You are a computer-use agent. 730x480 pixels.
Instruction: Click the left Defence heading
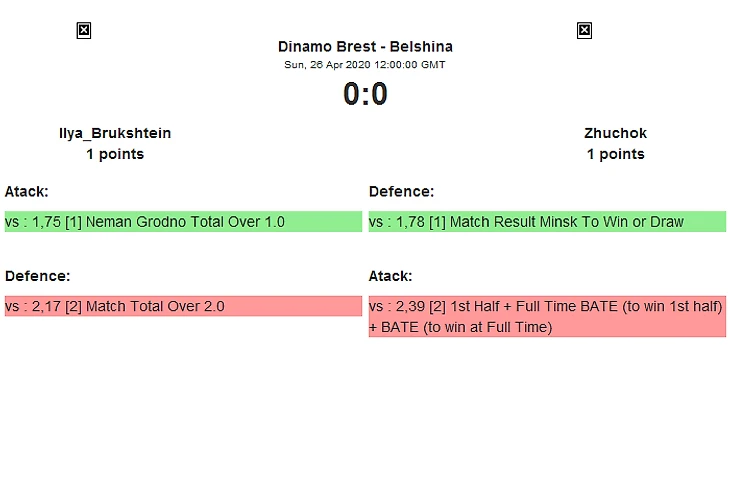point(37,276)
